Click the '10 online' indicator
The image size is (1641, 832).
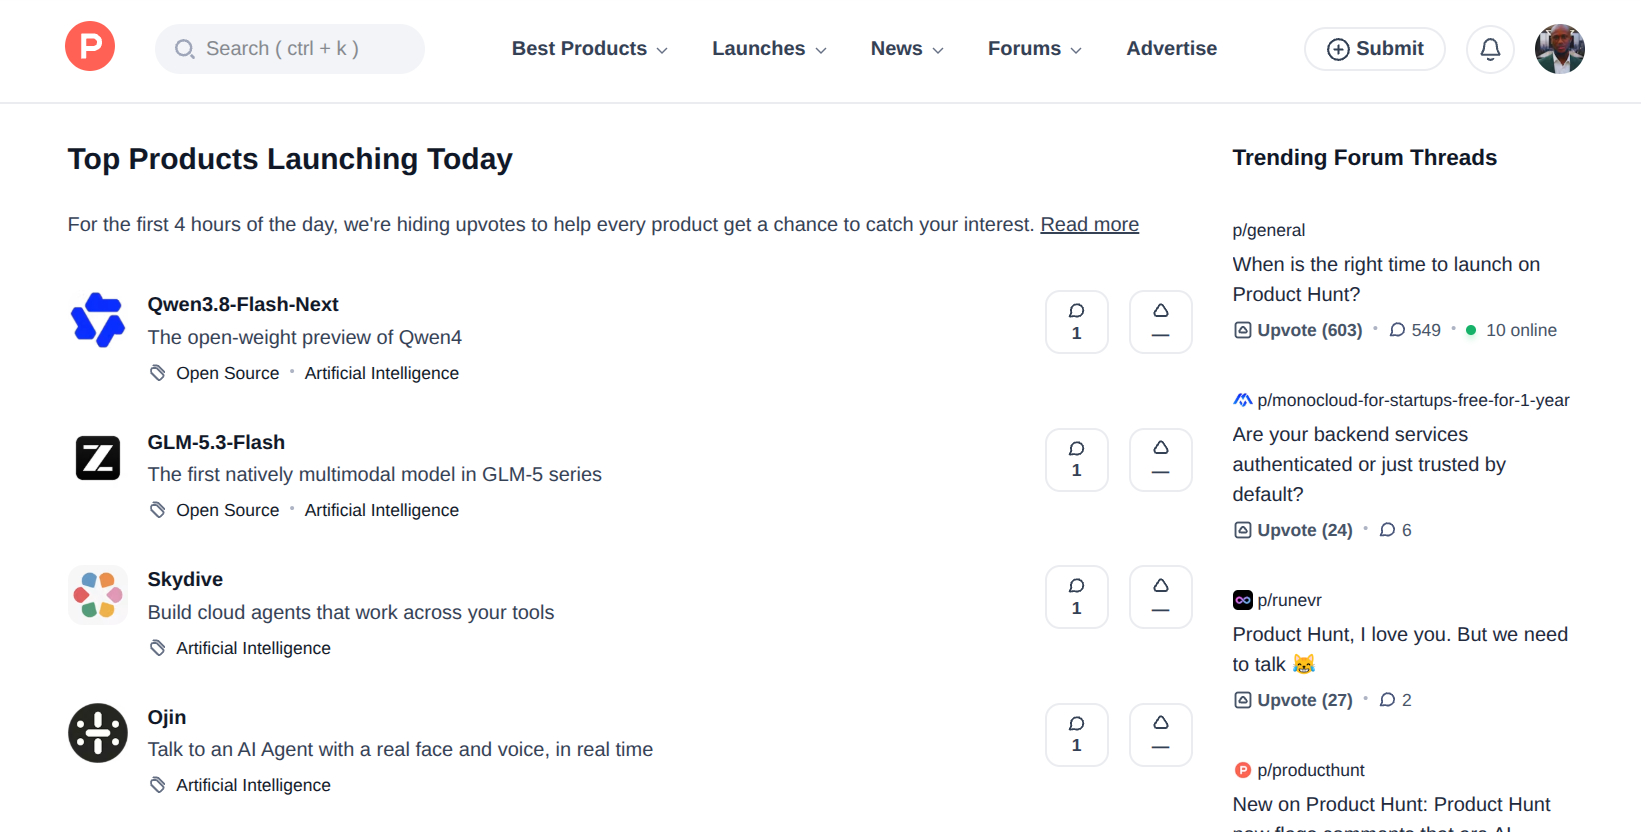point(1511,330)
